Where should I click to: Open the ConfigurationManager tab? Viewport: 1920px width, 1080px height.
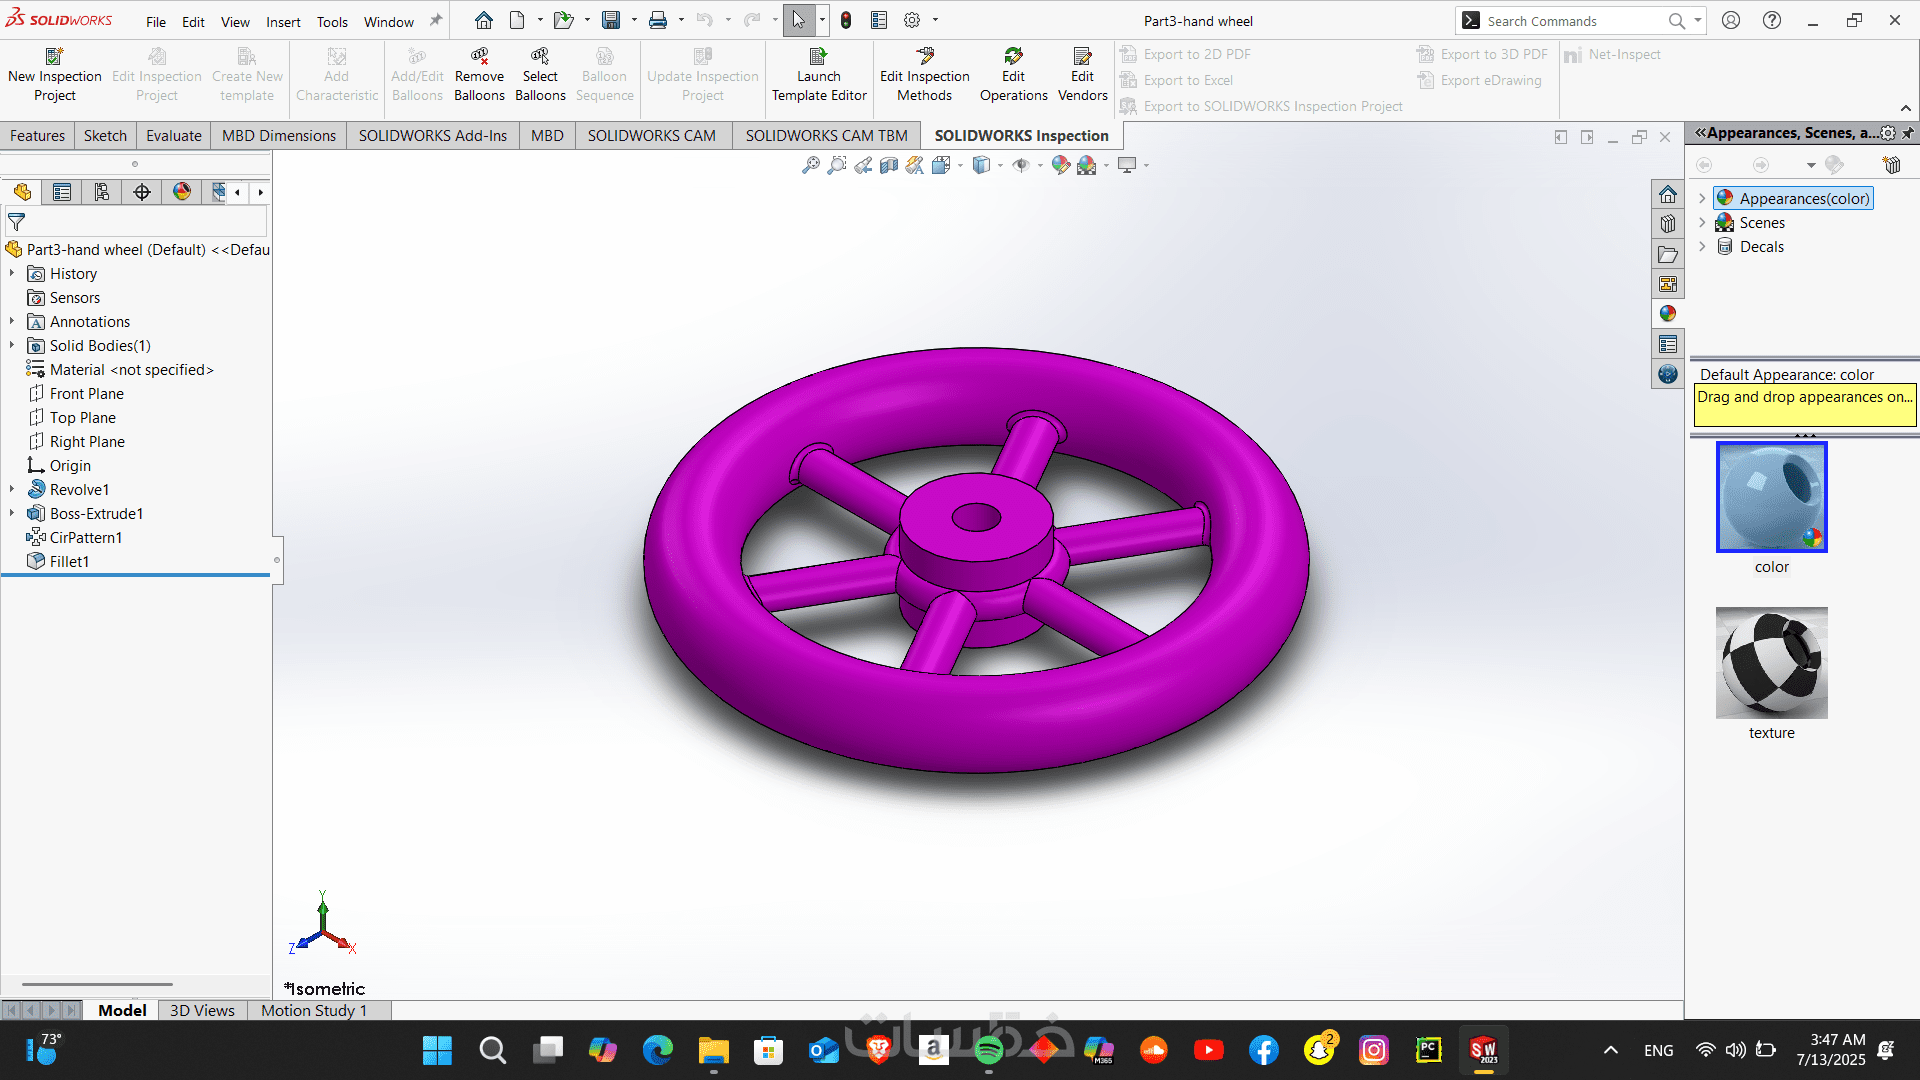tap(102, 192)
